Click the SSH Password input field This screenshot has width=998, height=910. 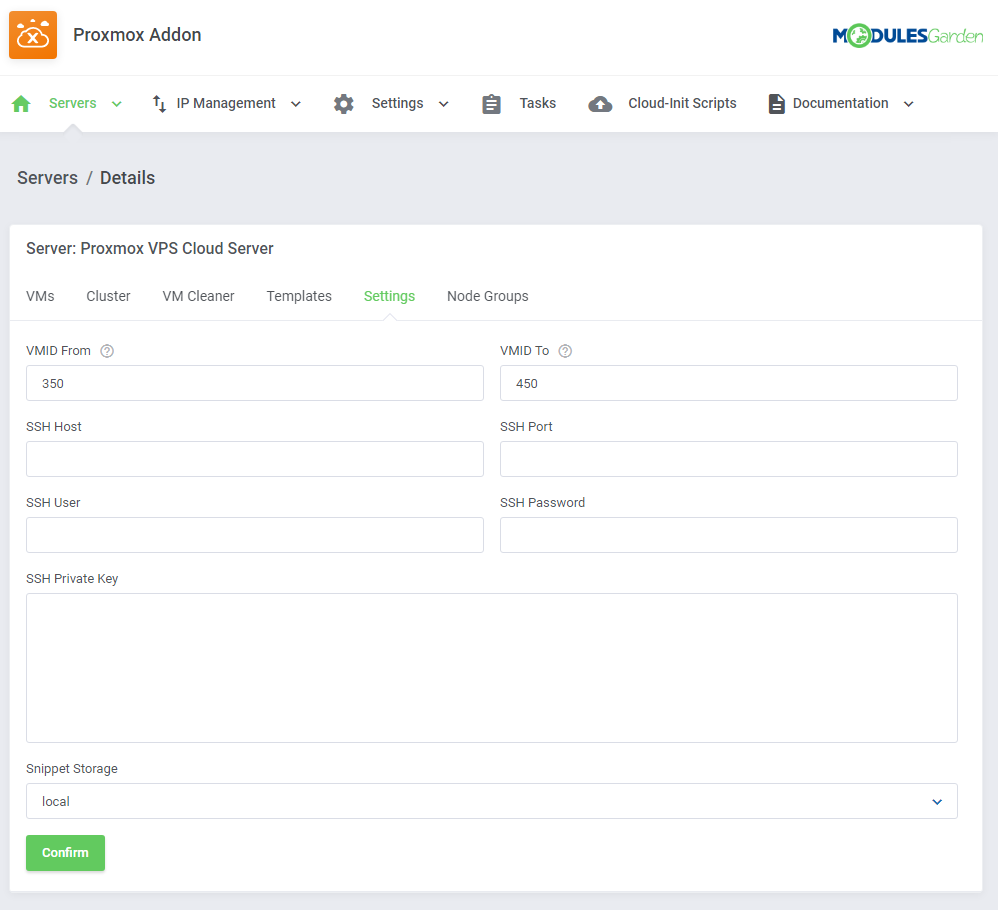729,535
